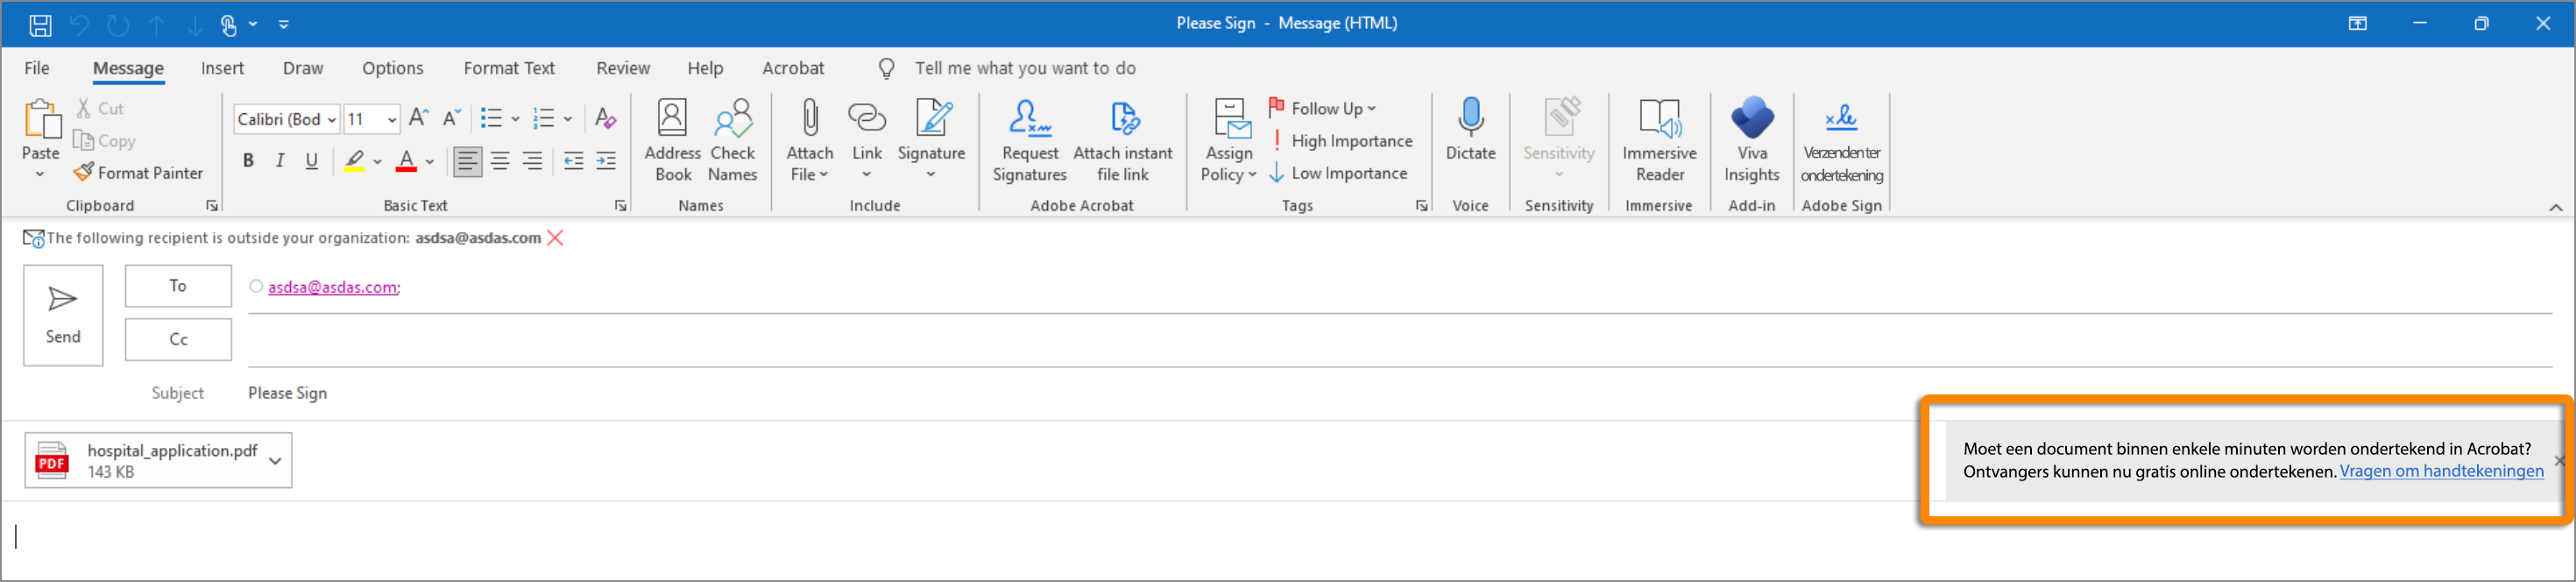
Task: Open the Address Book
Action: coord(672,141)
